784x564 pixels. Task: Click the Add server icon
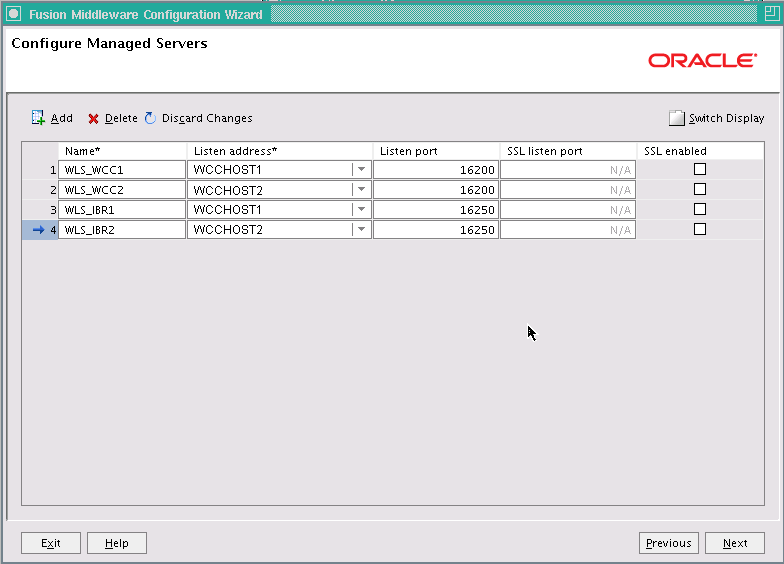(x=38, y=118)
